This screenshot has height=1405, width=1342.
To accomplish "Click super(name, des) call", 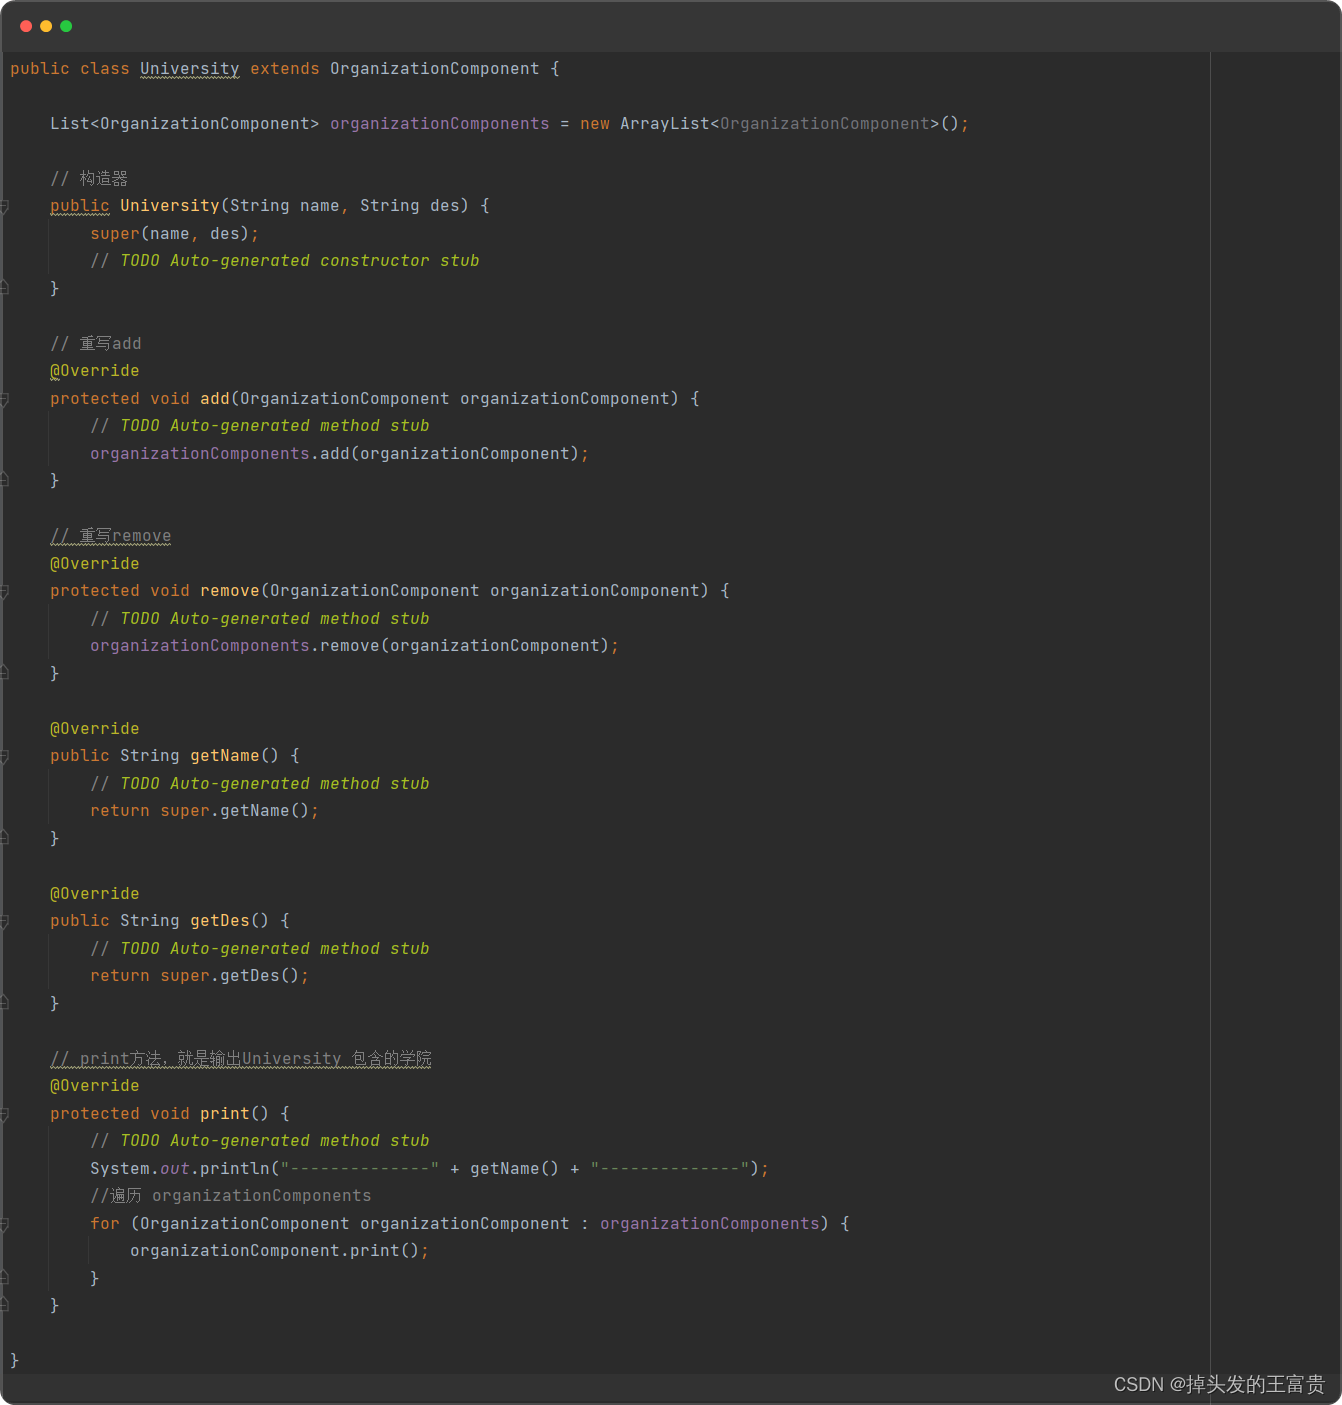I will 174,234.
